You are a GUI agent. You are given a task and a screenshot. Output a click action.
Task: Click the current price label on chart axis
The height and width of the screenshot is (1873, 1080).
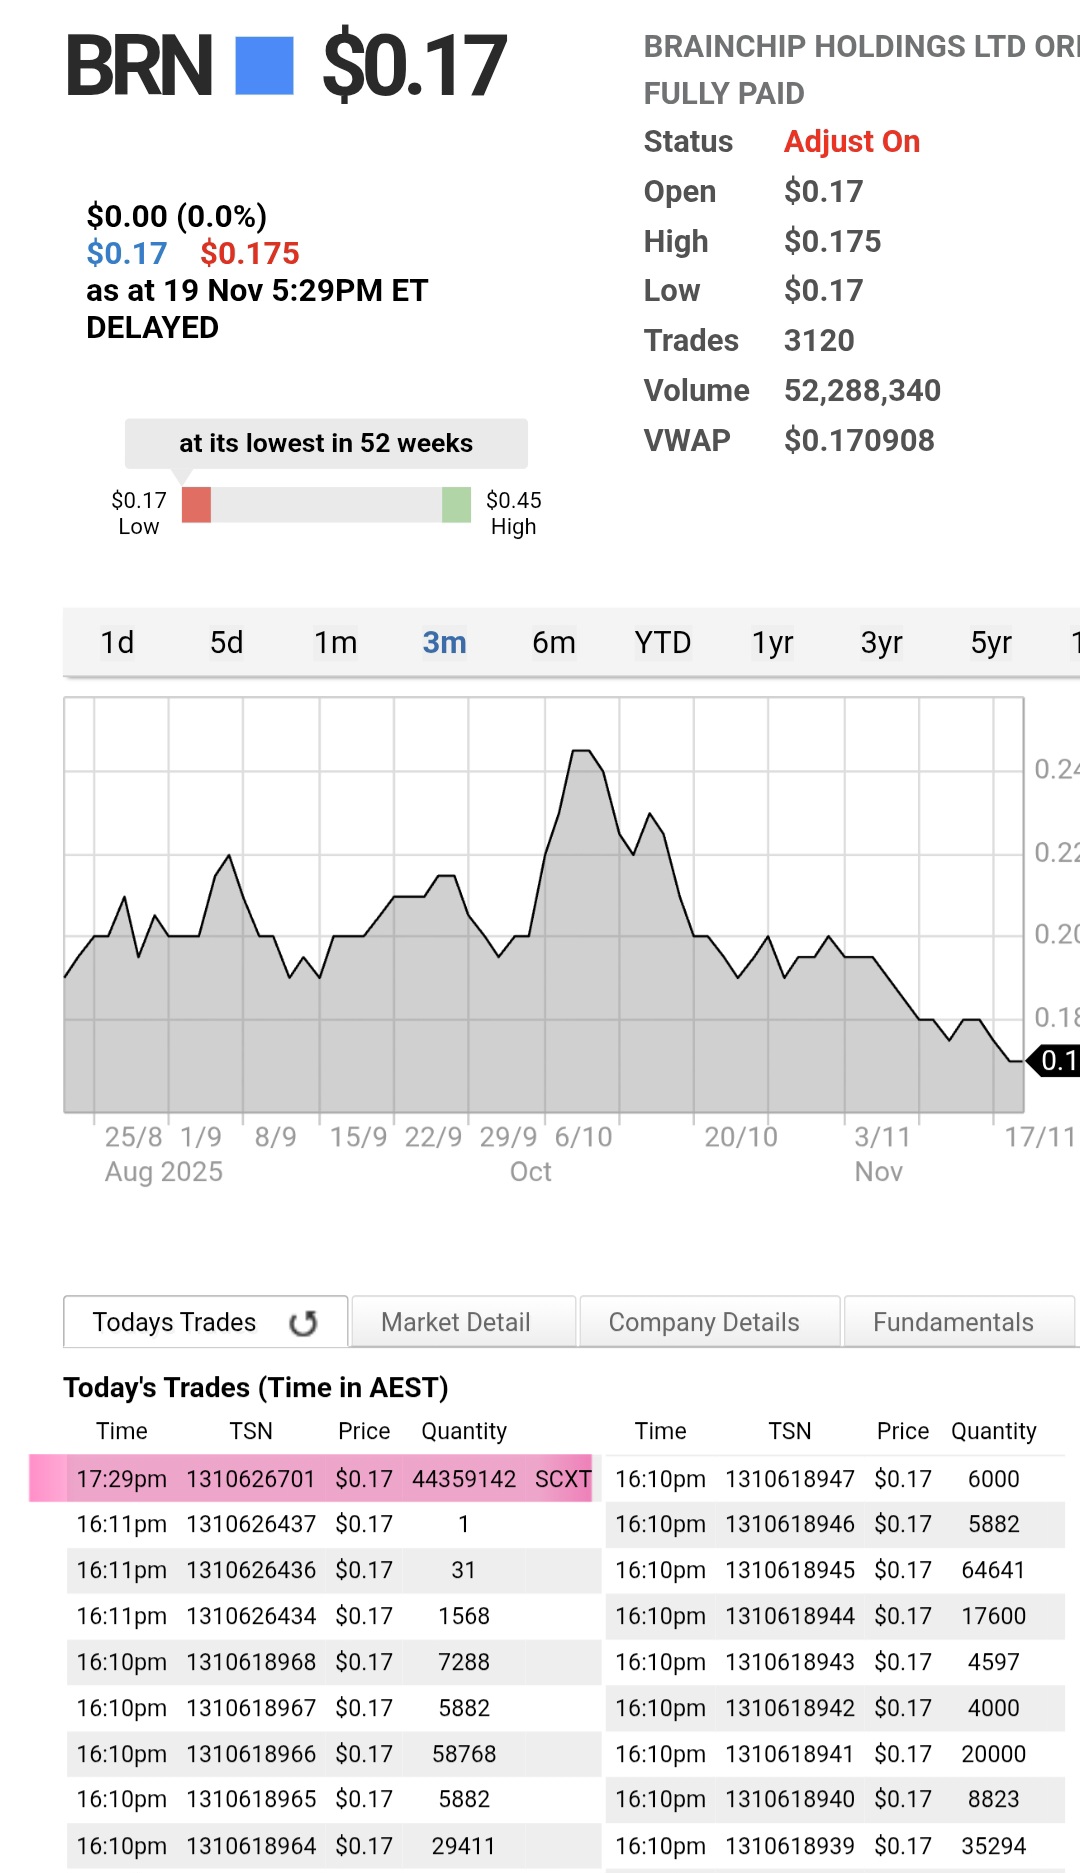point(1056,1060)
